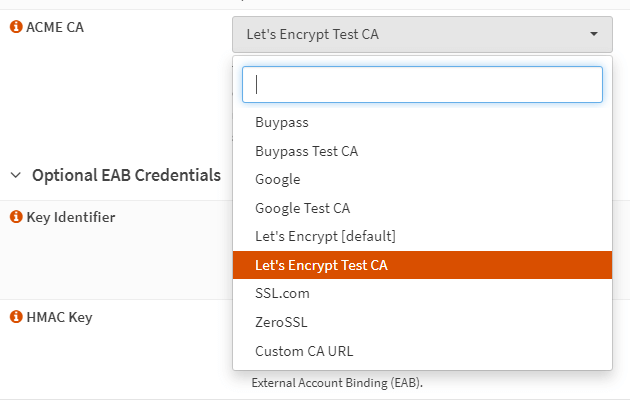
Task: Choose SSL.com as the ACME CA
Action: [284, 294]
